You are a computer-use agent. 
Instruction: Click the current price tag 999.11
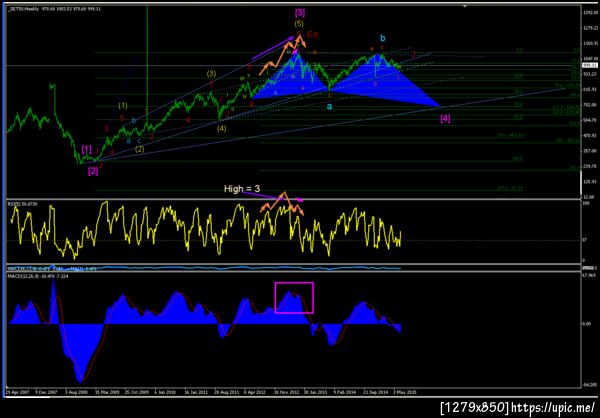588,66
